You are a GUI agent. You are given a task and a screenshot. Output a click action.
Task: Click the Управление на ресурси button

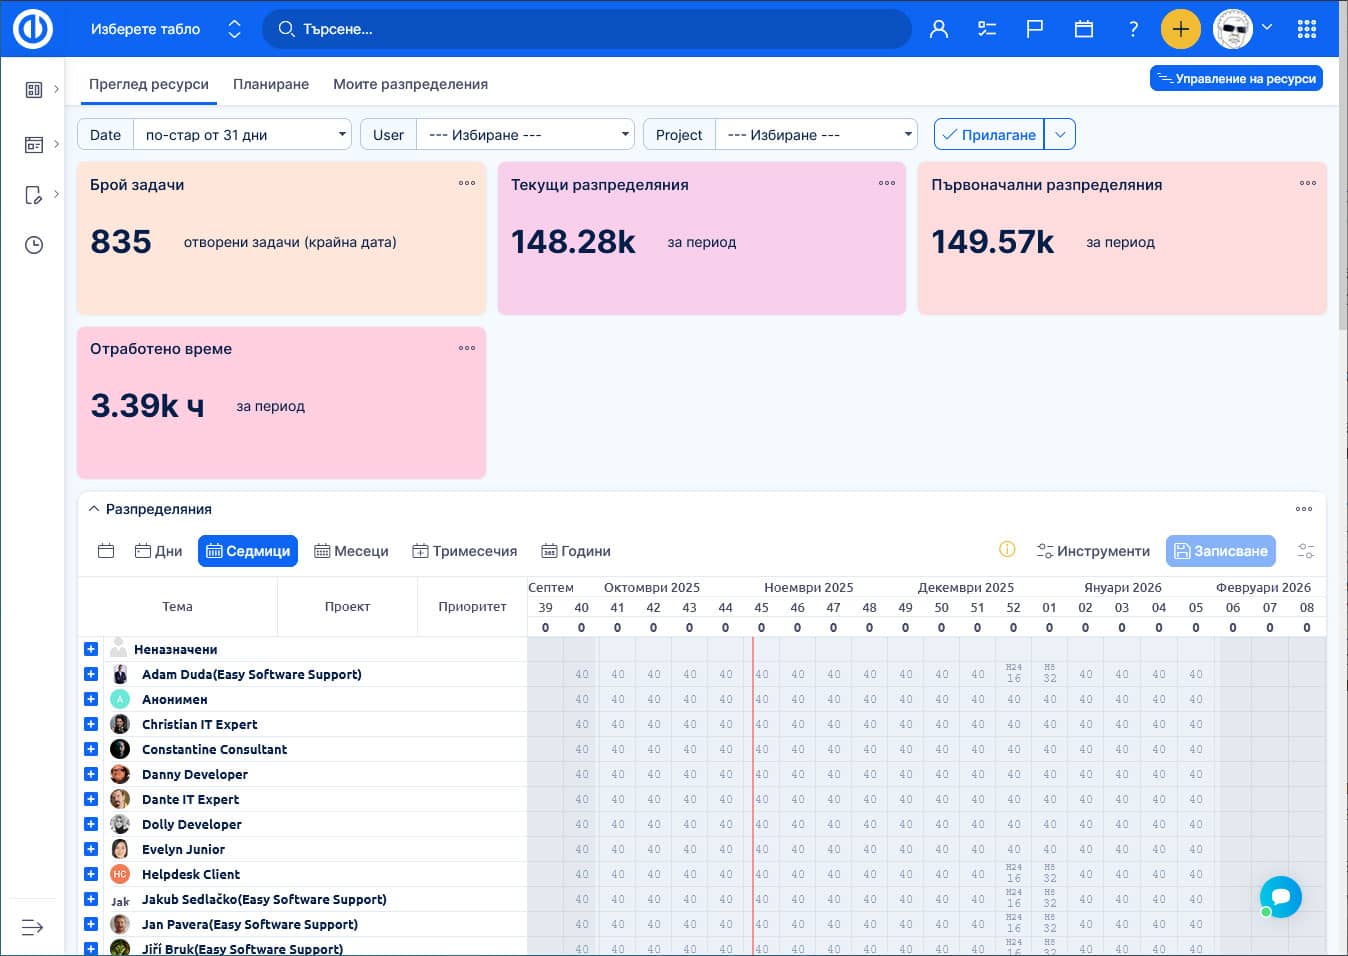(1236, 78)
